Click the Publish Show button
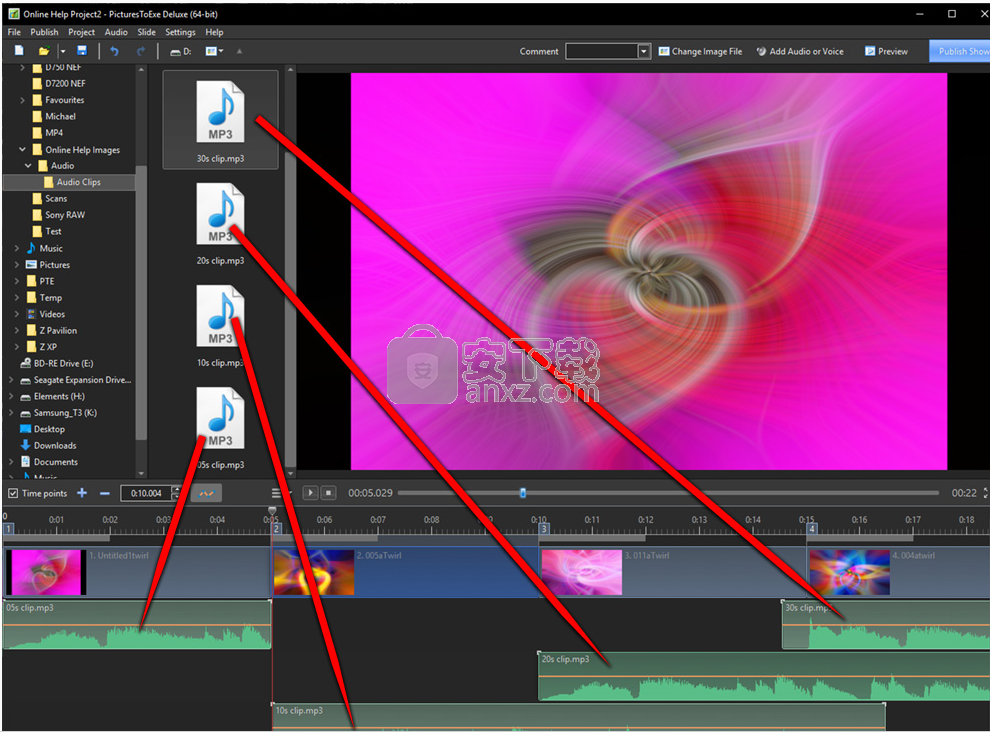Image resolution: width=990 pixels, height=732 pixels. [x=960, y=51]
